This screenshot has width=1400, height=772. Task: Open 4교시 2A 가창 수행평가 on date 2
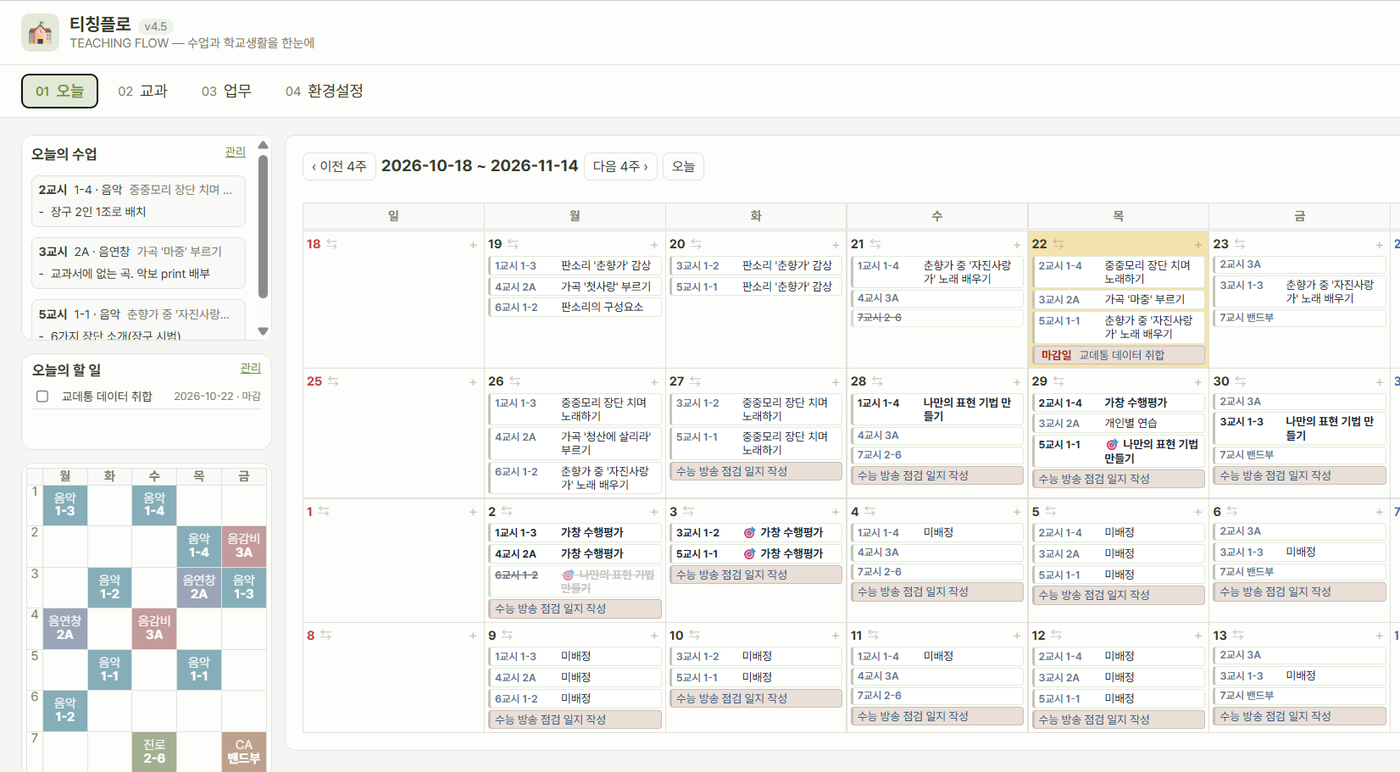click(575, 553)
